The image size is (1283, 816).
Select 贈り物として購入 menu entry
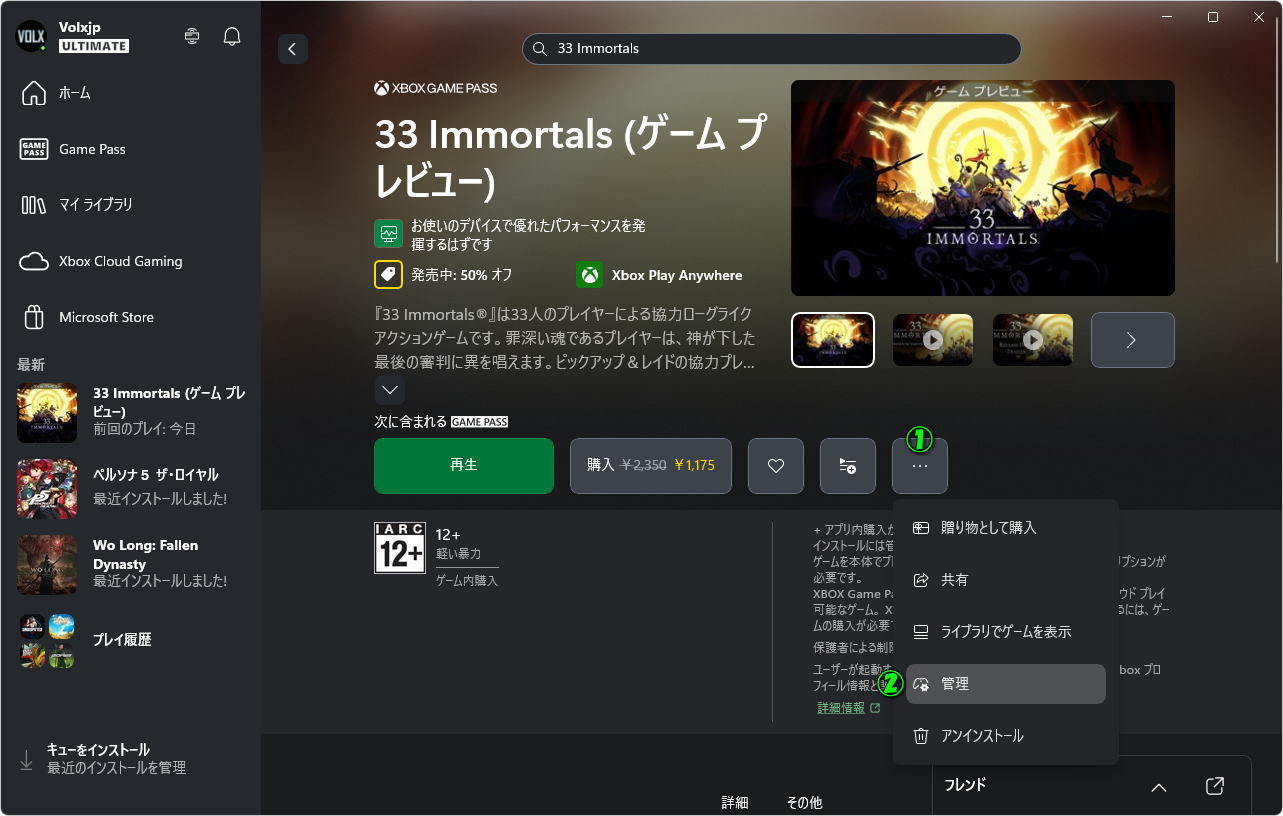pyautogui.click(x=1006, y=528)
